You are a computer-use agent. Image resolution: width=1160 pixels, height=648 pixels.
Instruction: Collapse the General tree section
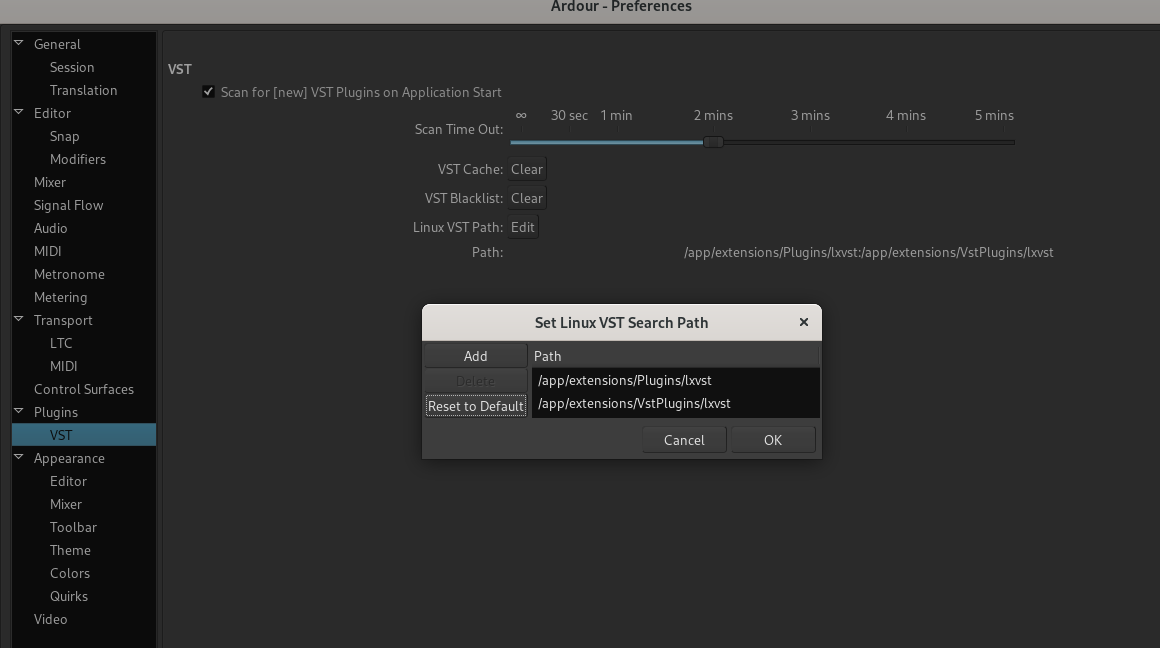pos(18,44)
